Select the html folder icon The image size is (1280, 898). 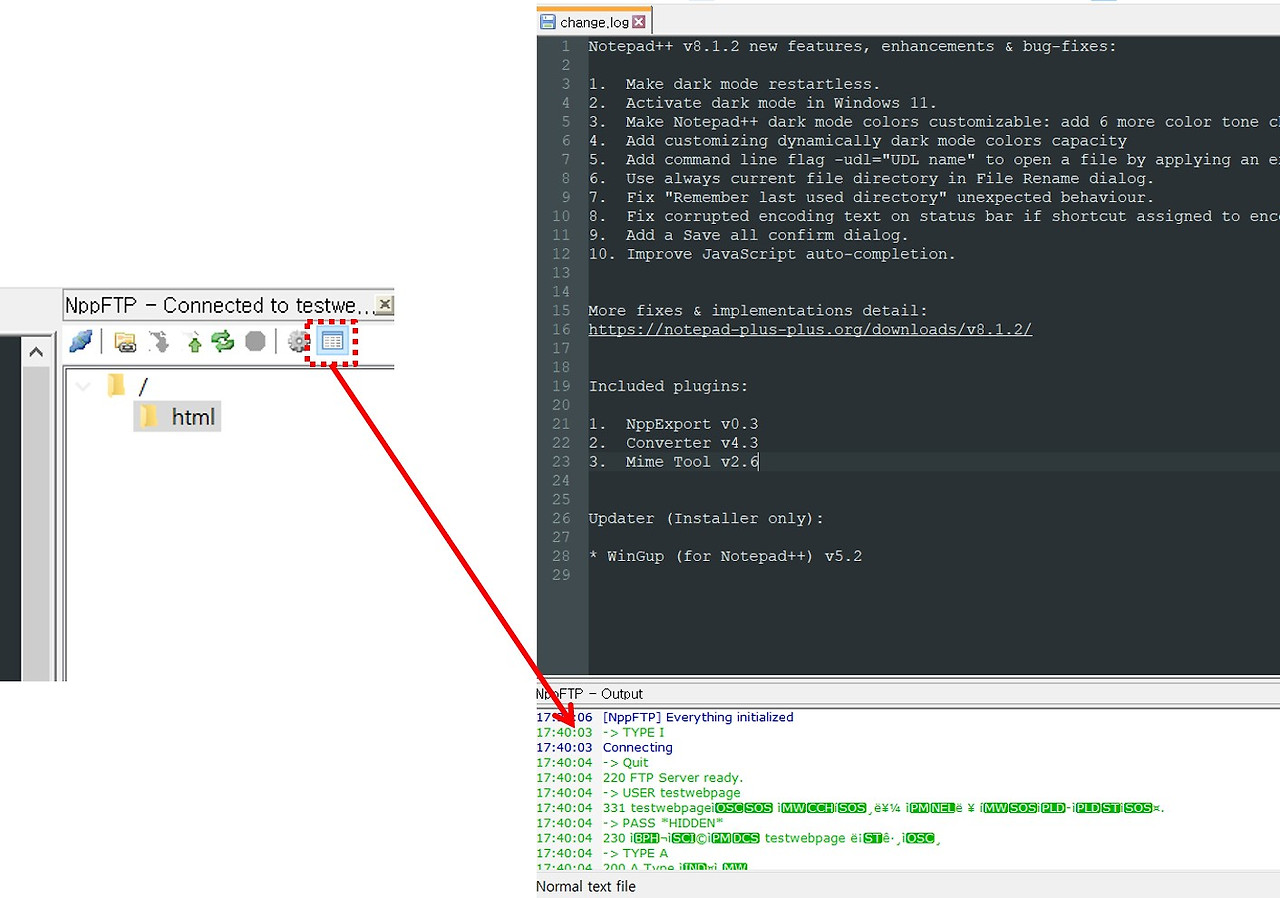(150, 416)
